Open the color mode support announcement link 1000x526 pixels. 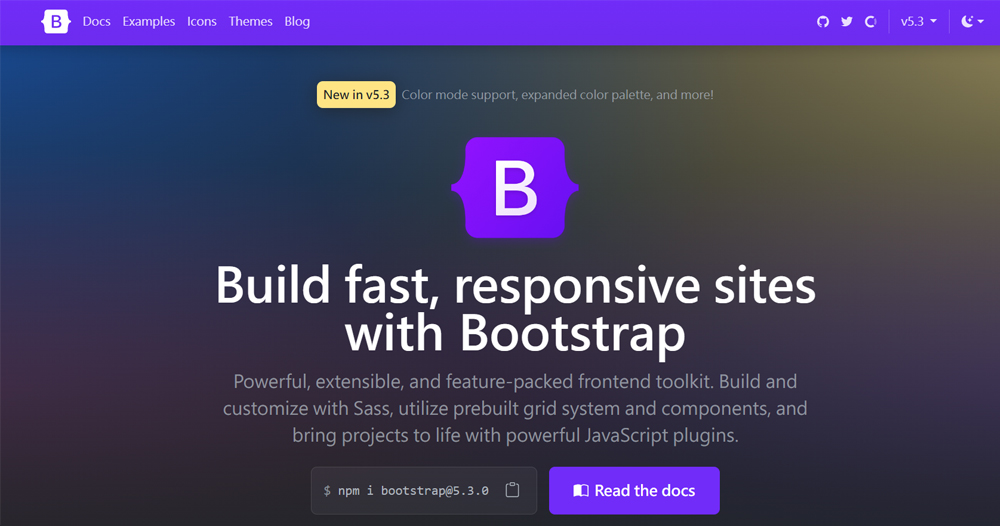pos(557,94)
